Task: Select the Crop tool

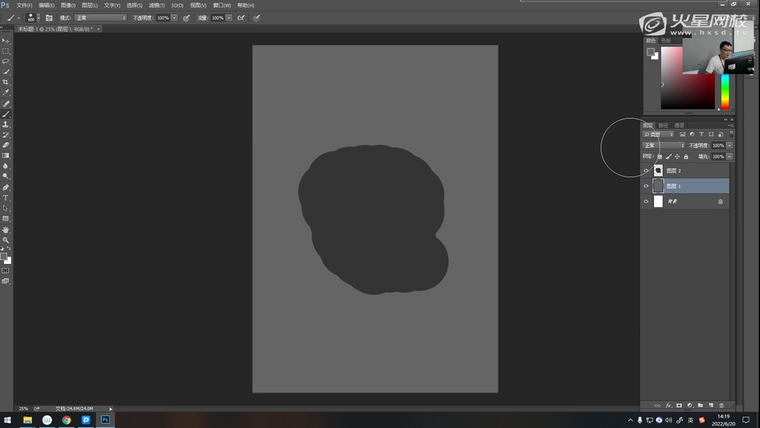Action: [x=5, y=82]
